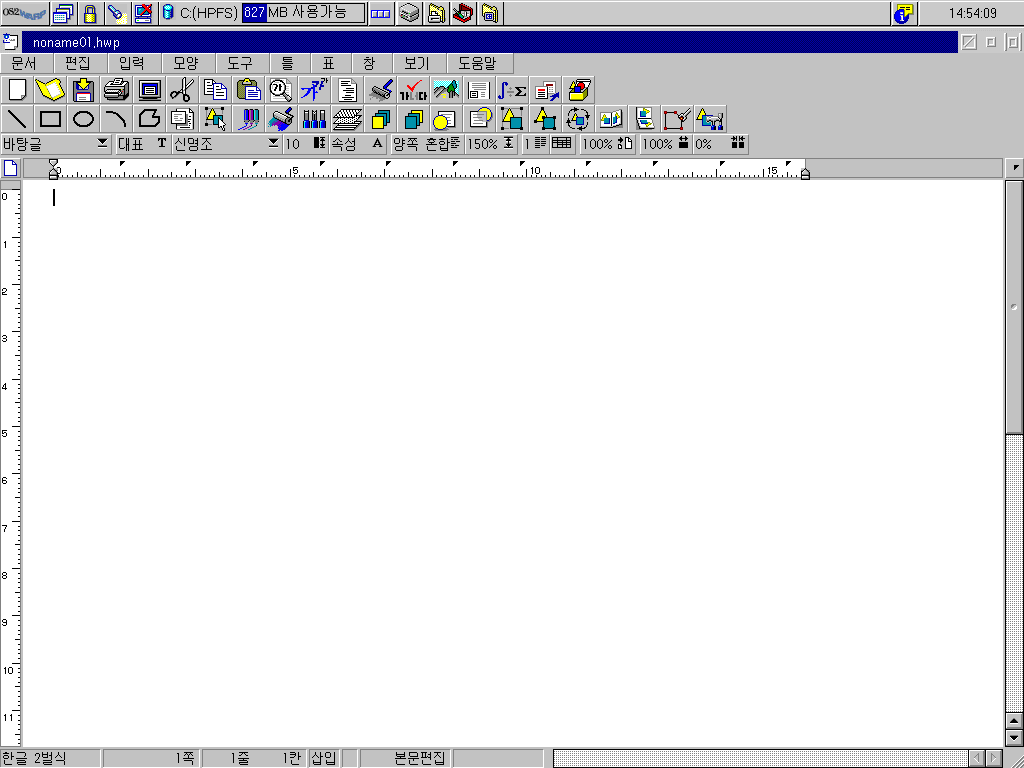1024x768 pixels.
Task: Click the lockup padlock icon in WarpCenter
Action: [x=91, y=13]
